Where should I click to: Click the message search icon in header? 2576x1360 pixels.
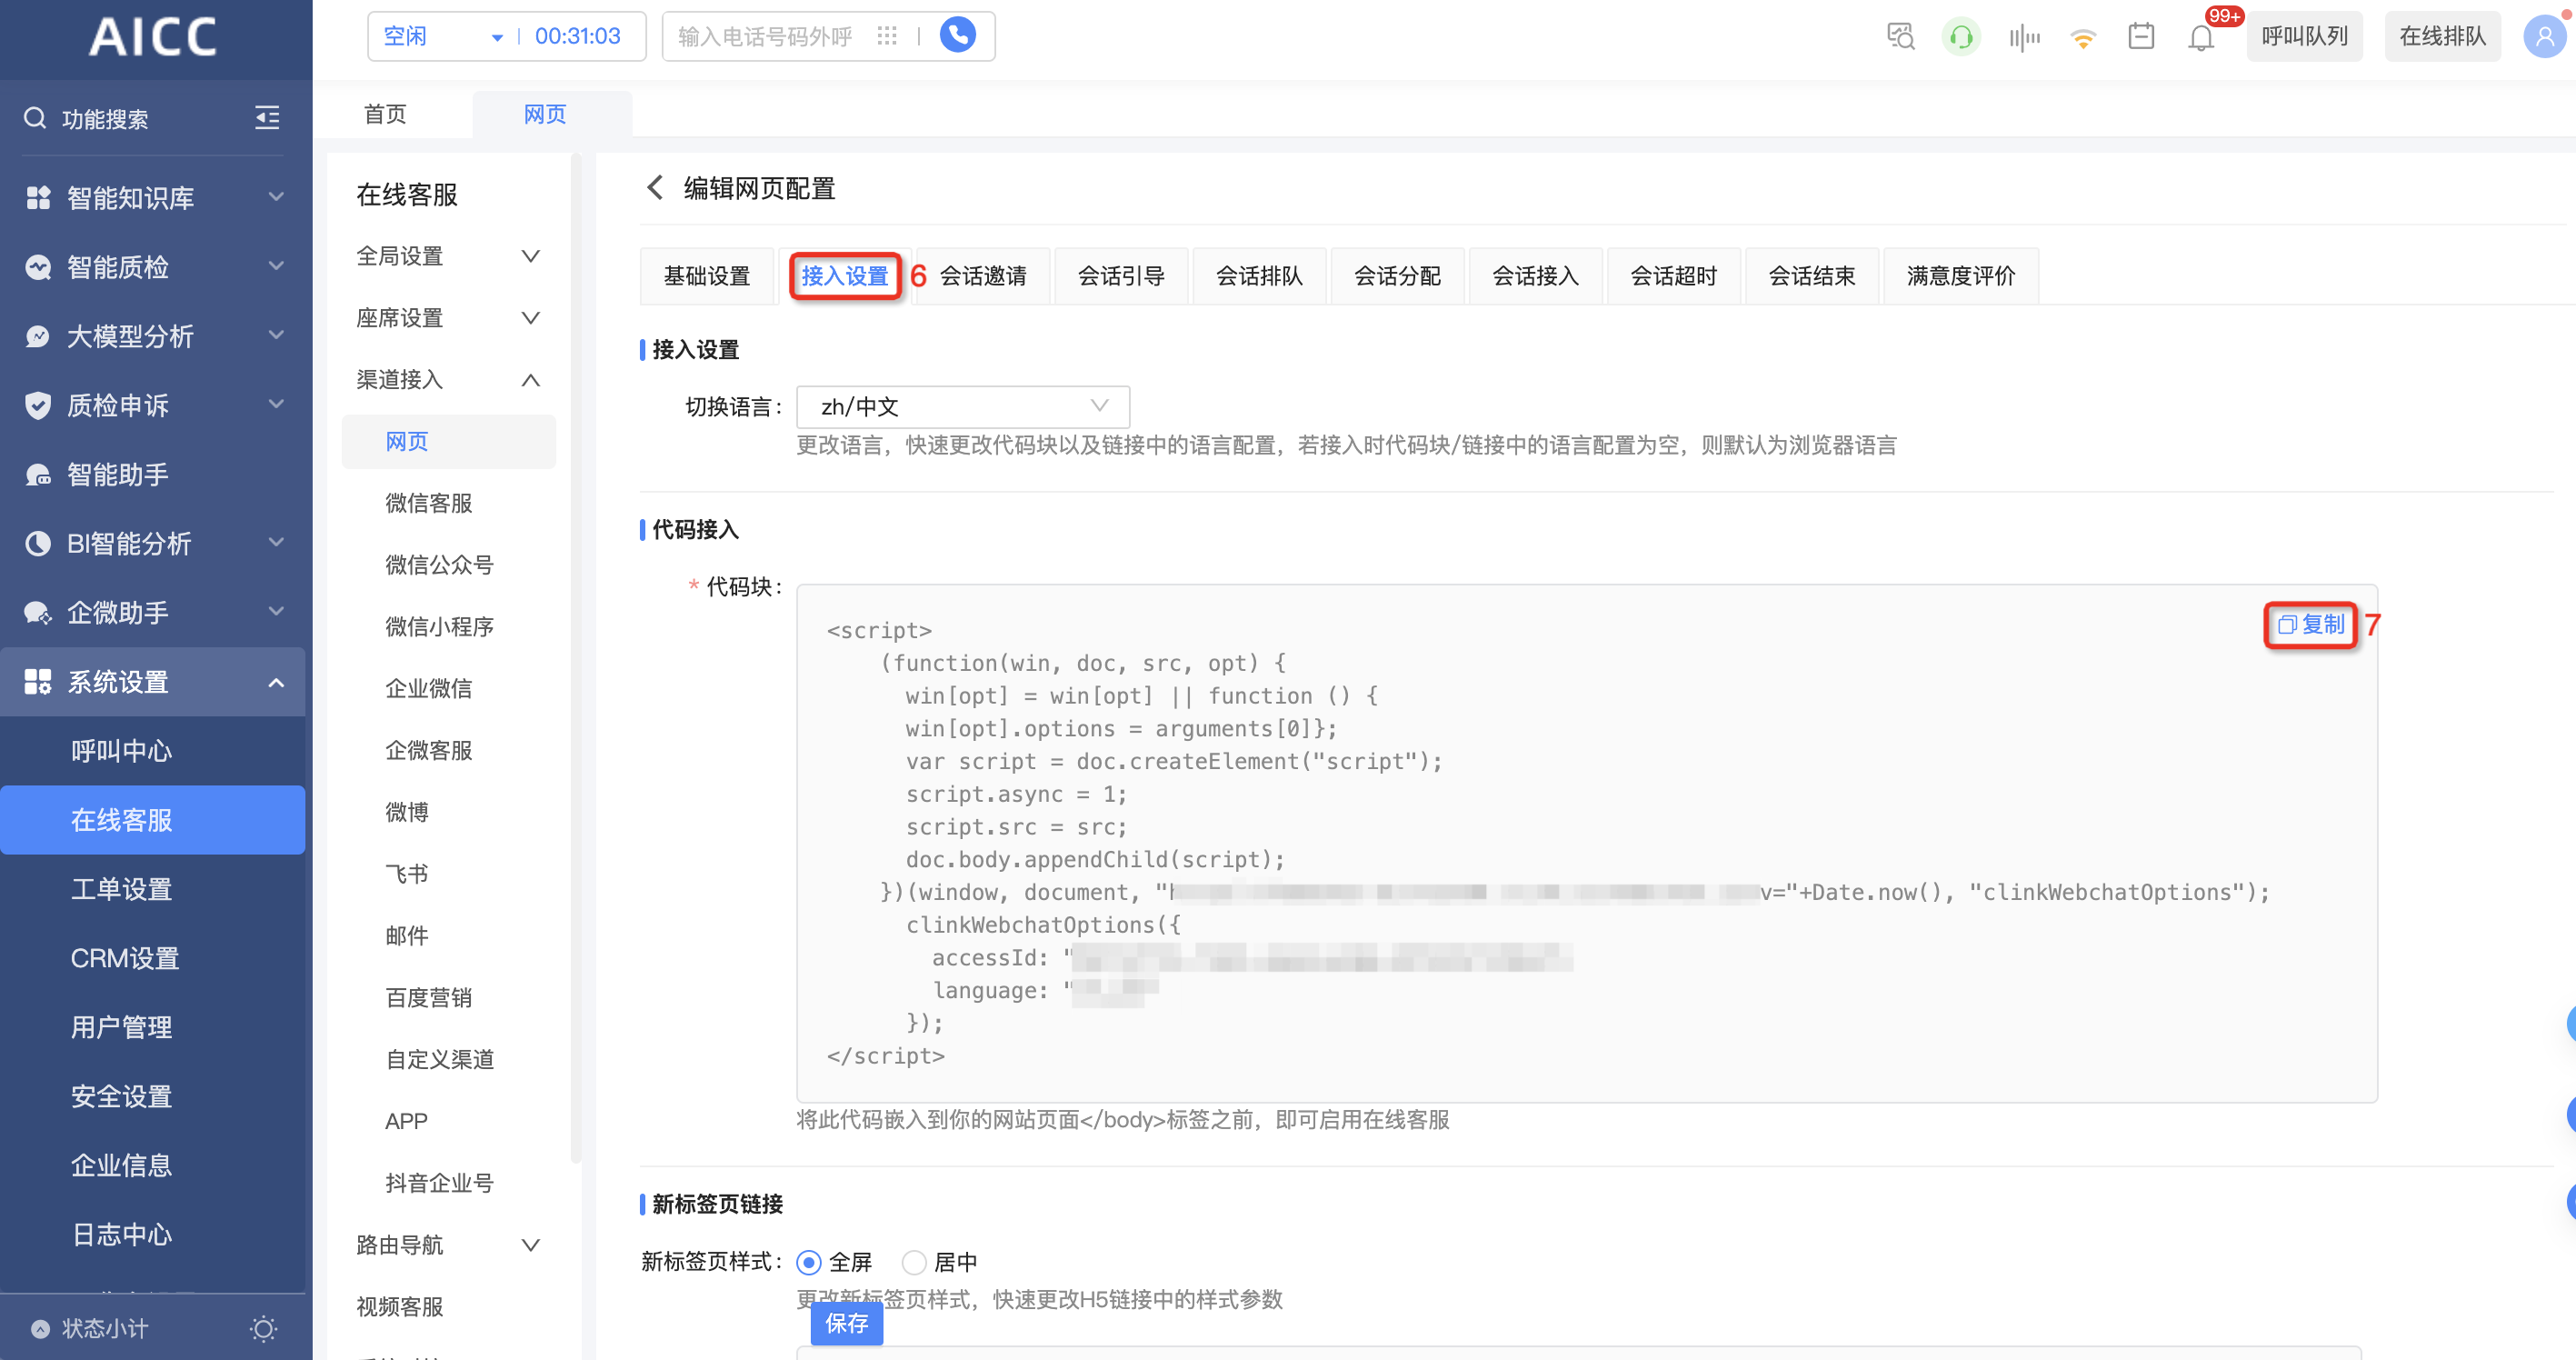click(1900, 37)
